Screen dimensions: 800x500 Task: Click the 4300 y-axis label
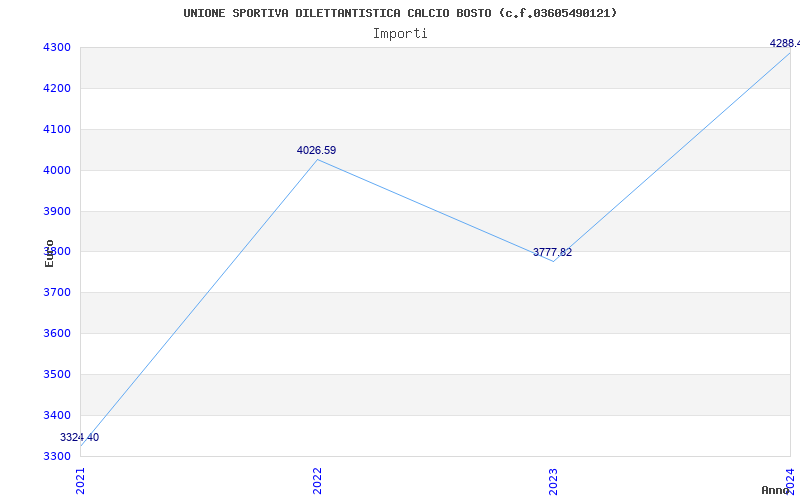tap(57, 47)
